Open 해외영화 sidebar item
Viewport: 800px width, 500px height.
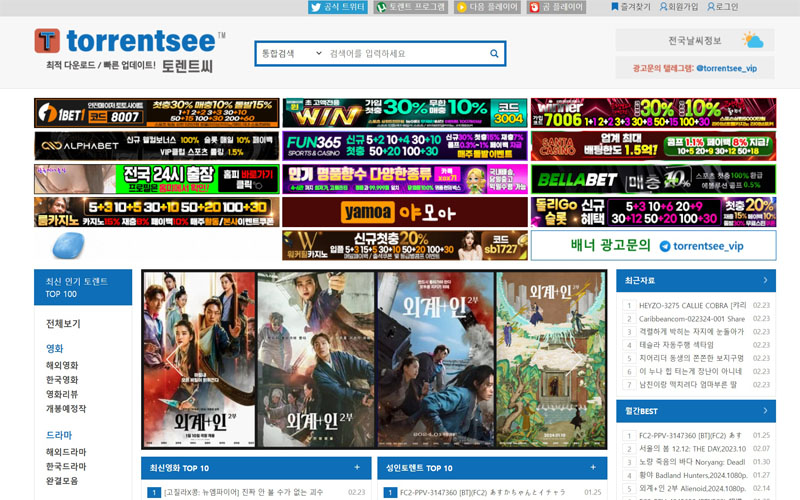62,365
